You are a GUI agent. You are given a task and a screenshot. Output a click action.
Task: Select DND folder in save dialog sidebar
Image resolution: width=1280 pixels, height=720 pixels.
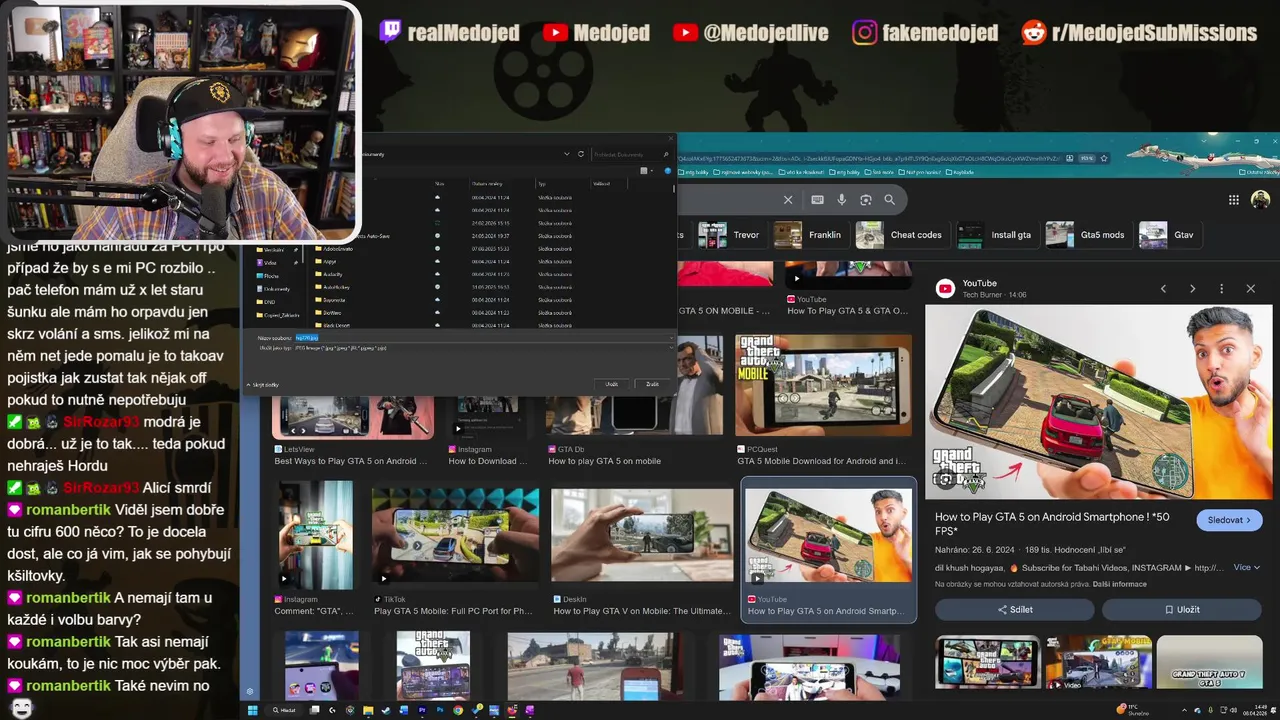268,301
